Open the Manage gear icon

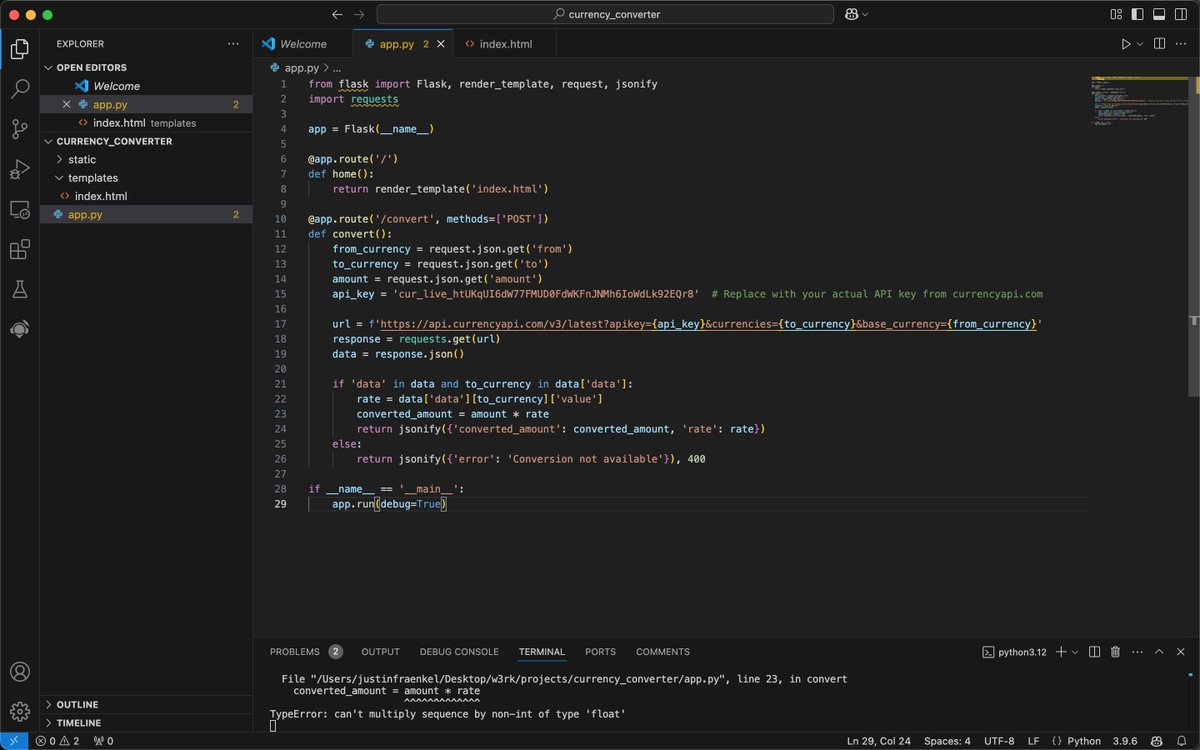coord(19,711)
